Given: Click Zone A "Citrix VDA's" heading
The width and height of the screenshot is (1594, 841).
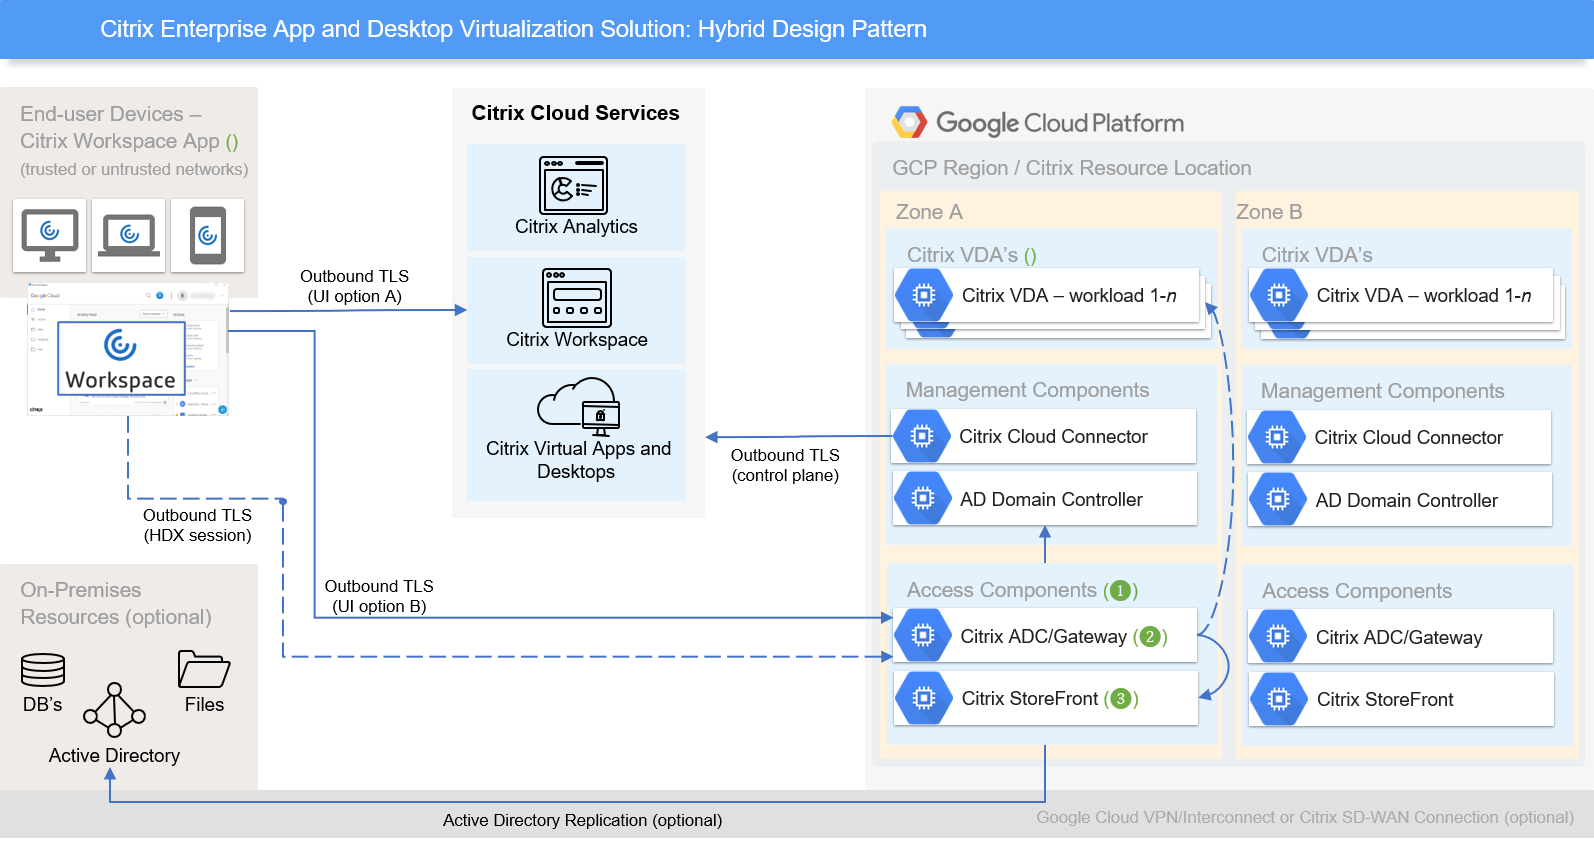Looking at the screenshot, I should tap(962, 255).
